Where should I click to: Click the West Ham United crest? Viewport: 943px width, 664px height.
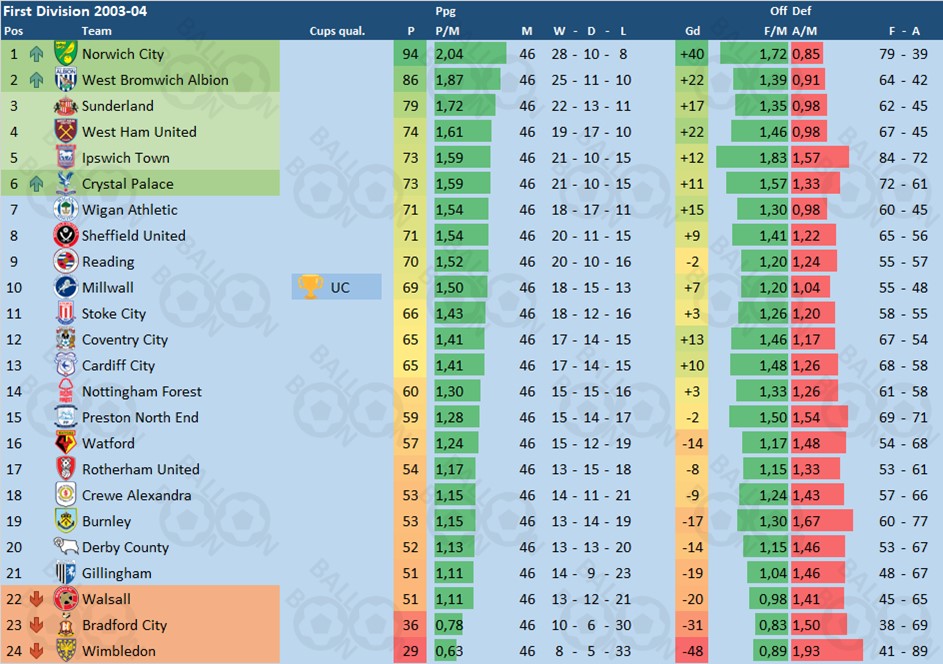pos(66,131)
